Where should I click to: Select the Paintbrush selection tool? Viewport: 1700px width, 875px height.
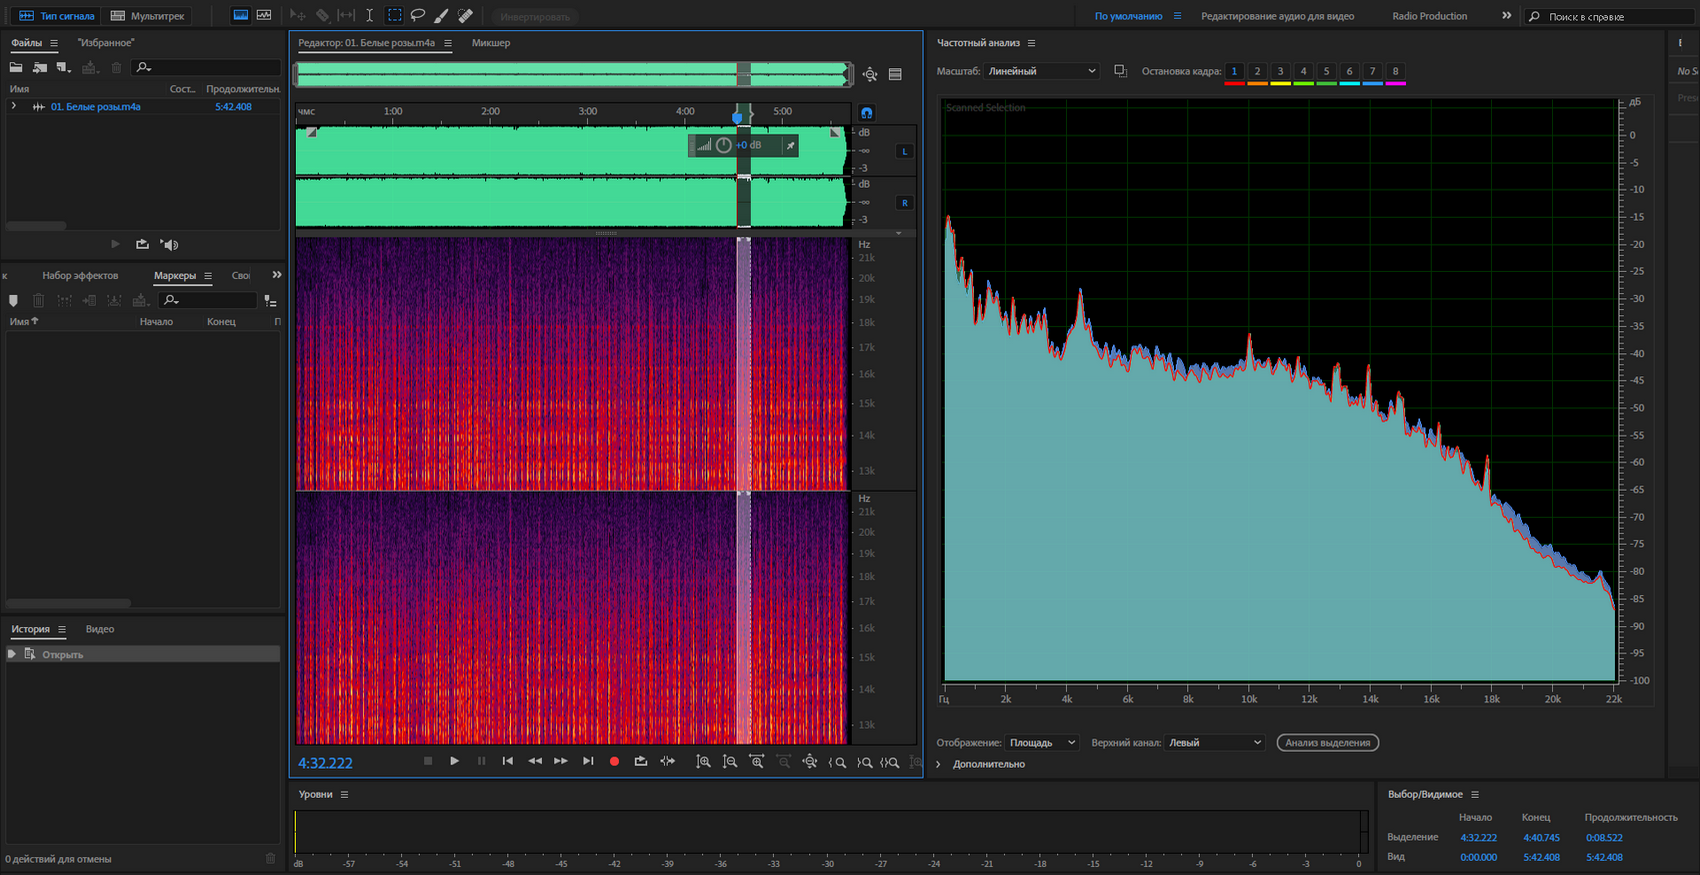[x=441, y=15]
